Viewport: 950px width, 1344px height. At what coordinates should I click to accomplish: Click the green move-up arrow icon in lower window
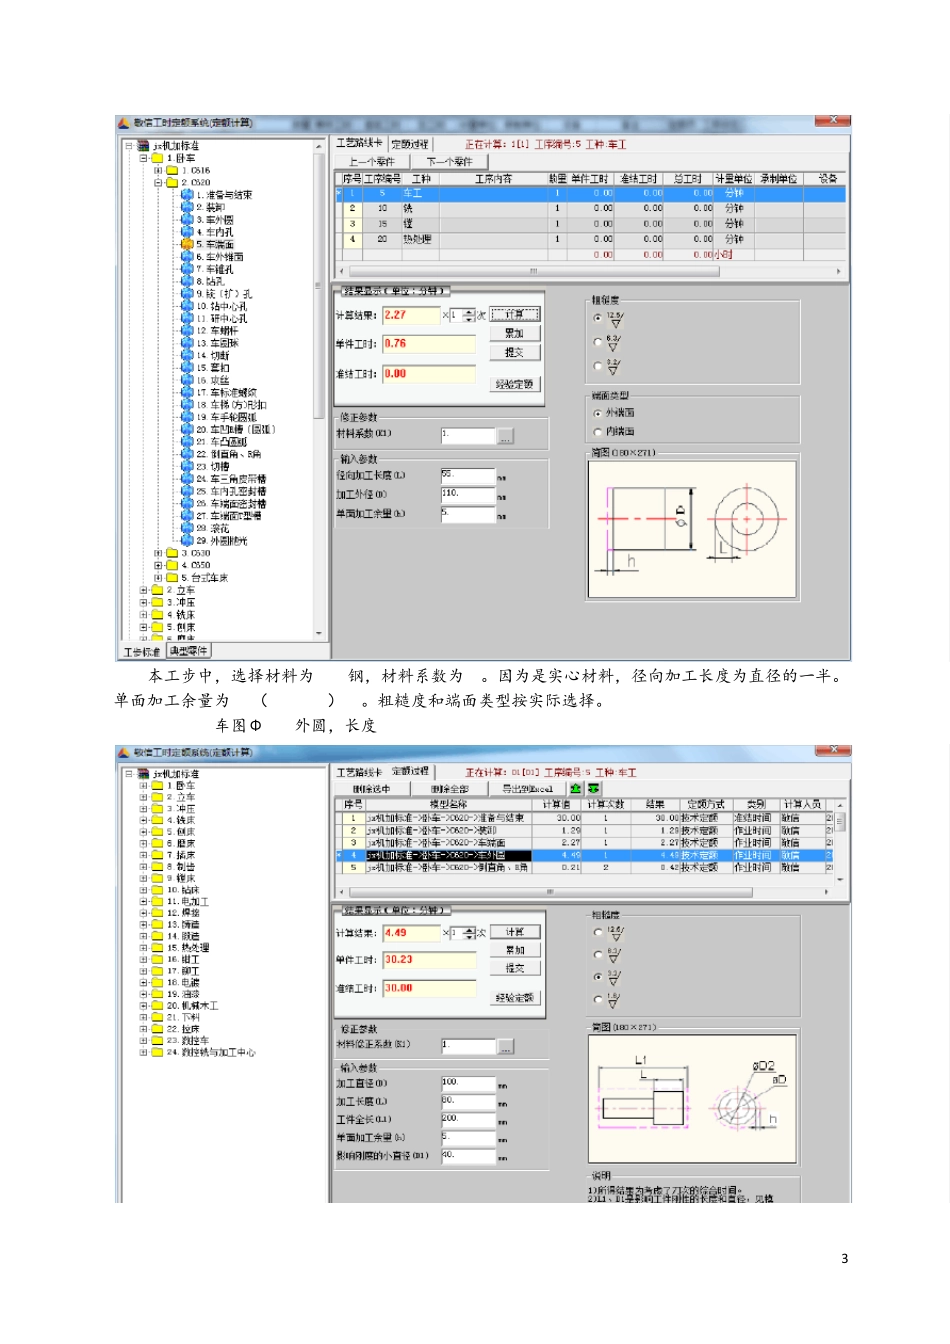click(x=576, y=789)
